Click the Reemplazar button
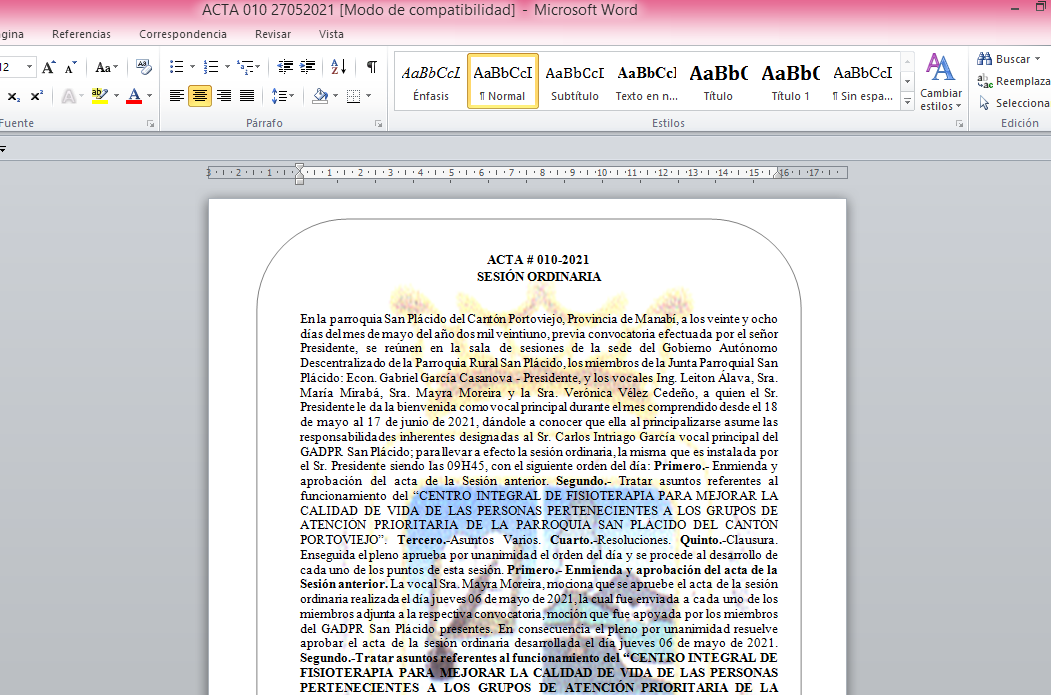Viewport: 1051px width, 695px height. [1014, 81]
